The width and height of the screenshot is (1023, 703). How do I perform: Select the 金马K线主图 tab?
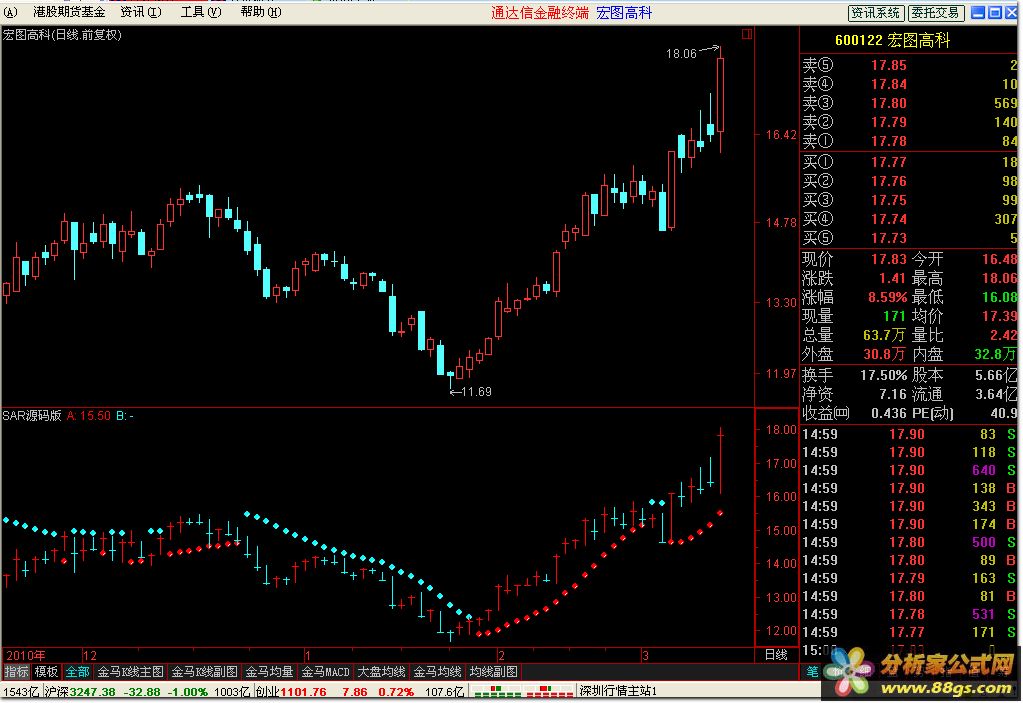coord(130,672)
